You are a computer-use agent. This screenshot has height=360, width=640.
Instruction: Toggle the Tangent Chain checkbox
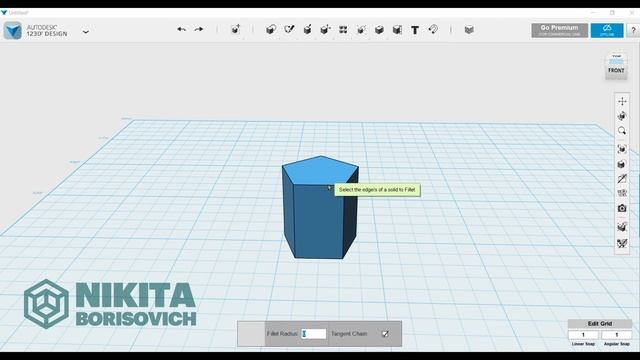click(x=385, y=334)
